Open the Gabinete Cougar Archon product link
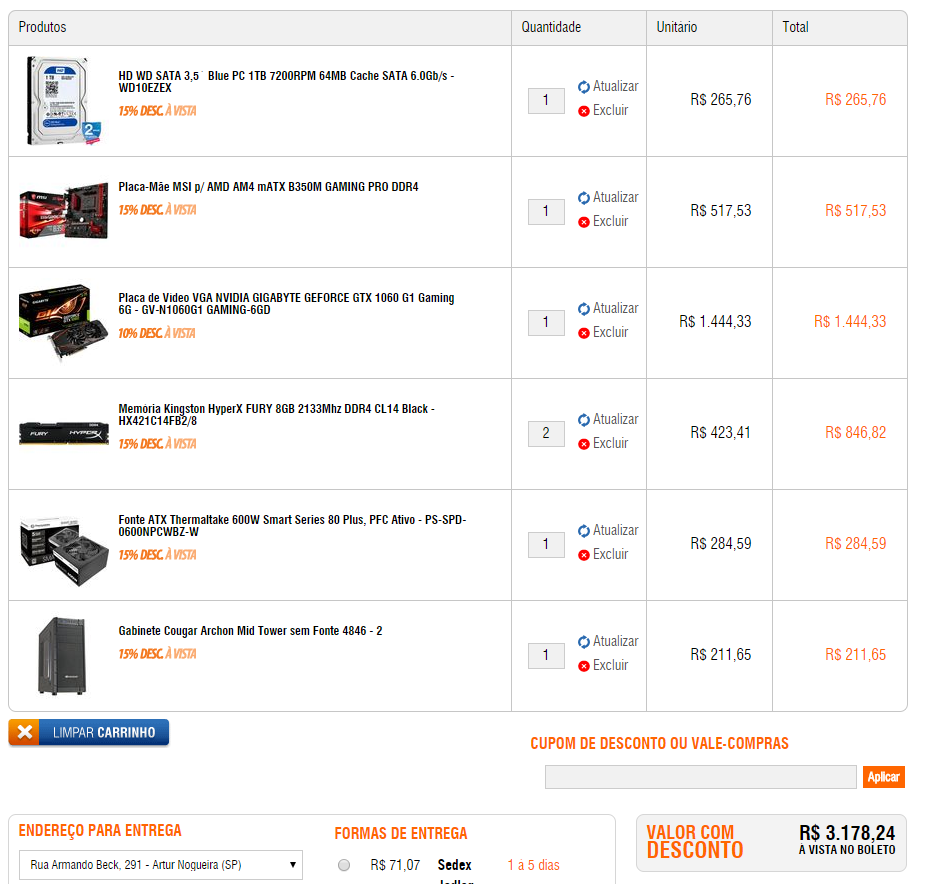The image size is (938, 884). tap(250, 631)
